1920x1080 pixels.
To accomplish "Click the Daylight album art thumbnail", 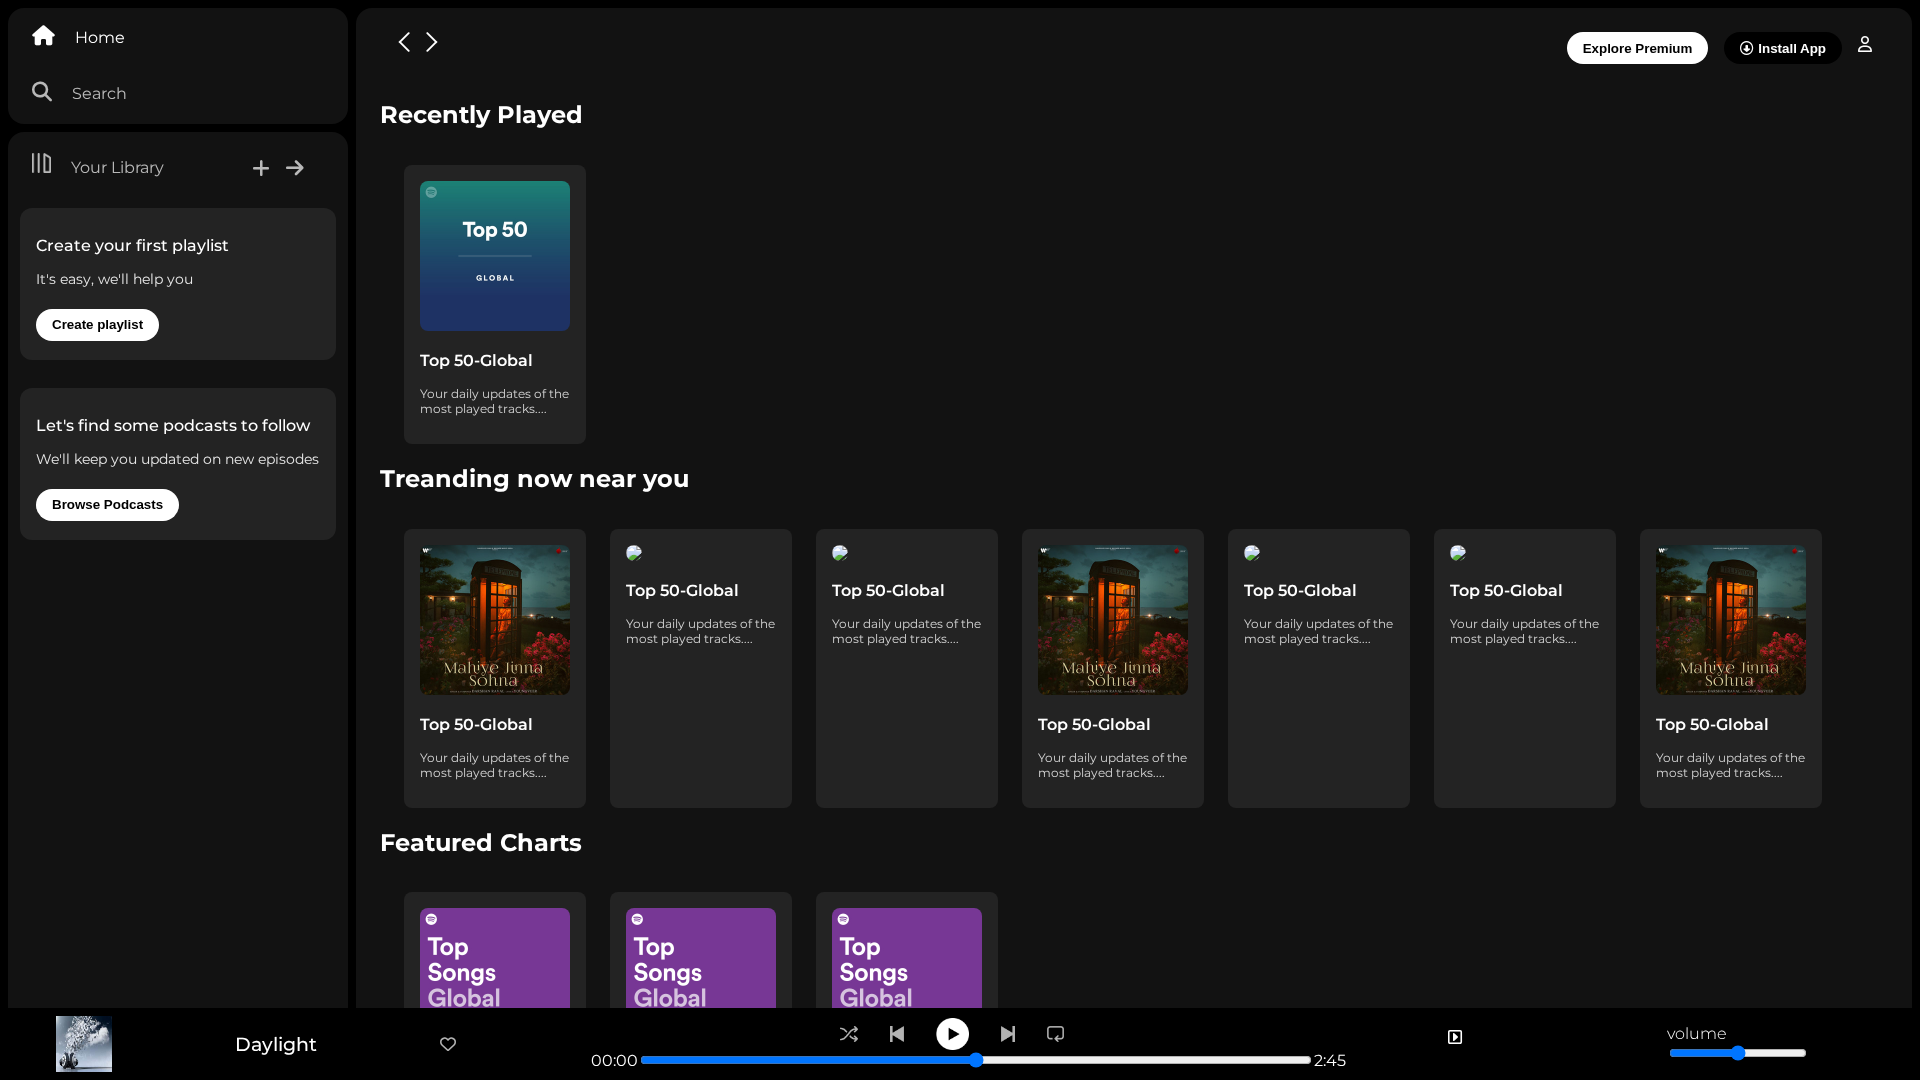I will pos(84,1044).
